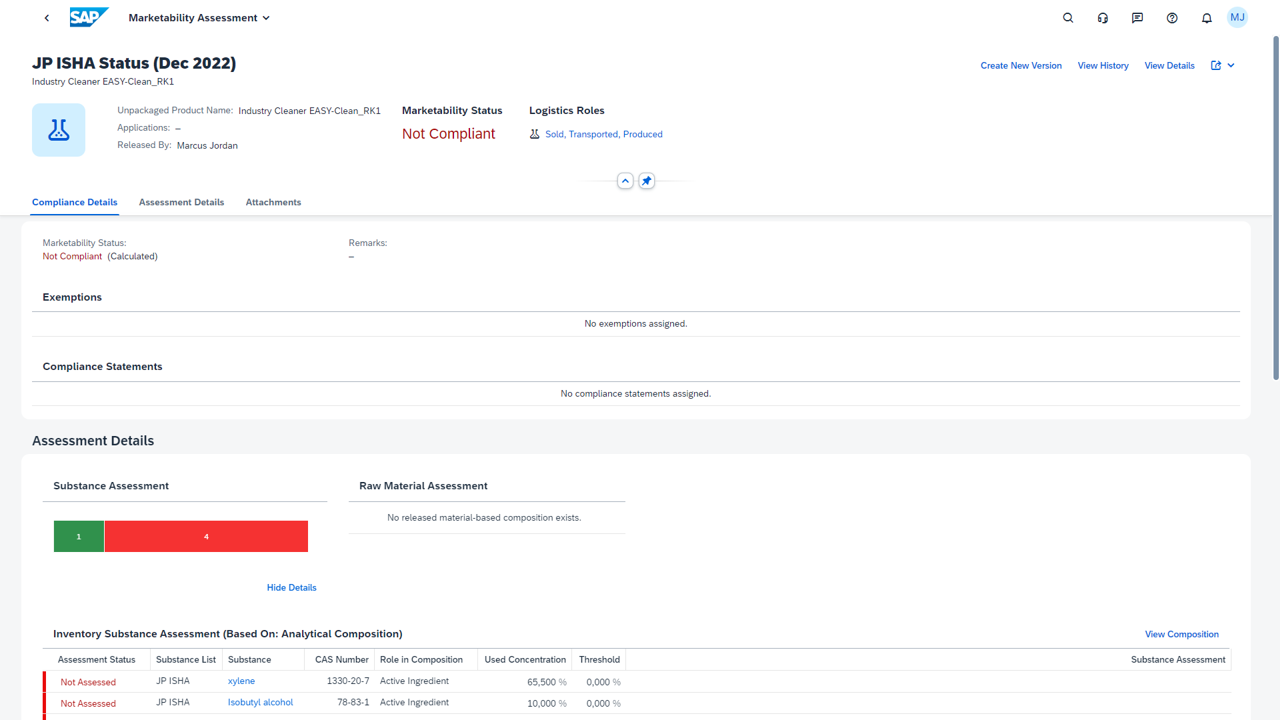Open Marketability Assessment title dropdown
This screenshot has height=720, width=1280.
[199, 18]
